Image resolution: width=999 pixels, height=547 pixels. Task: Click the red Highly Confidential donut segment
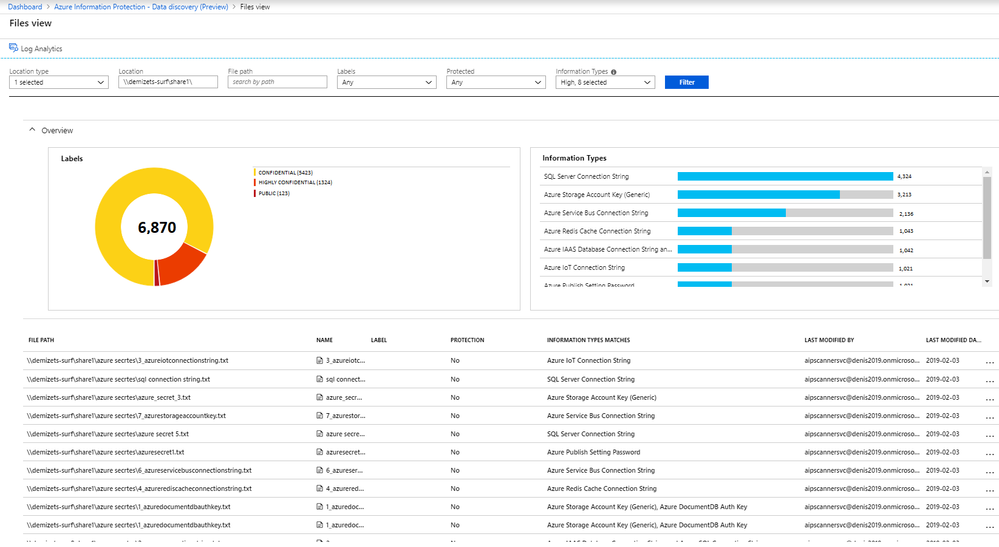[x=181, y=266]
